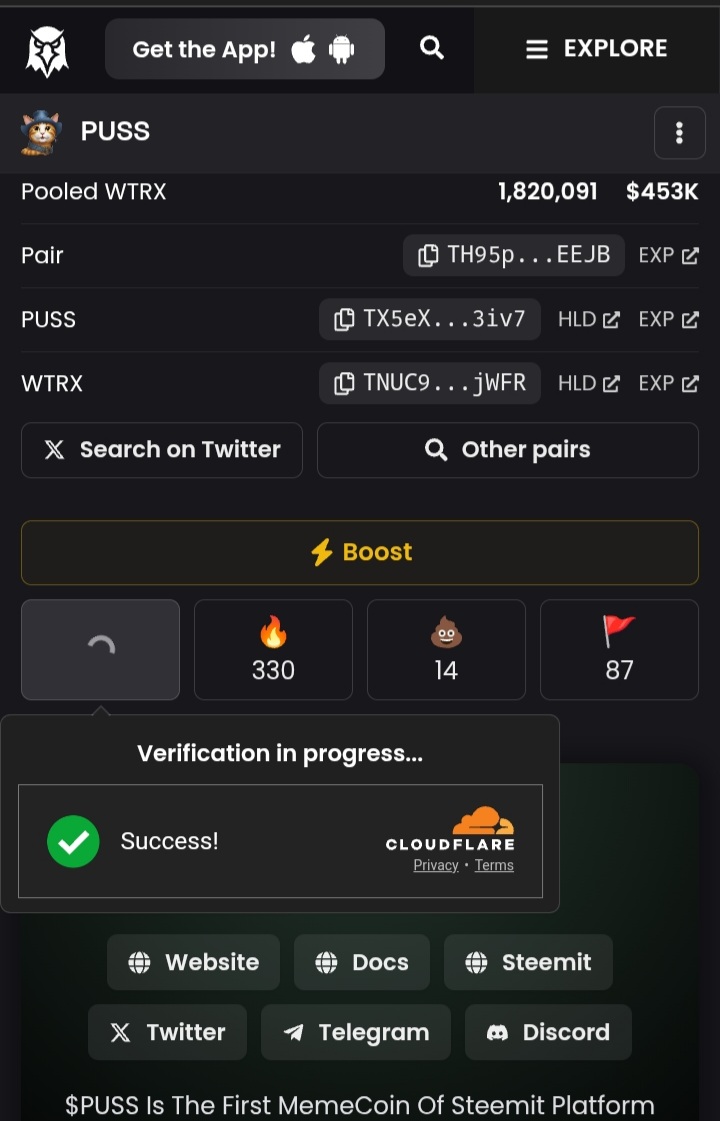Open the EXPLORE hamburger menu

pos(596,49)
